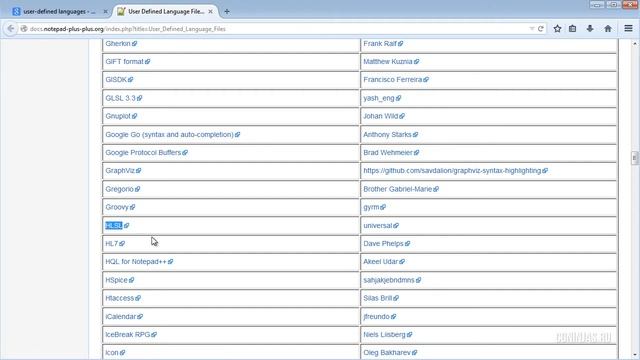Click the scrollbar down arrow
The height and width of the screenshot is (360, 640).
click(x=635, y=355)
